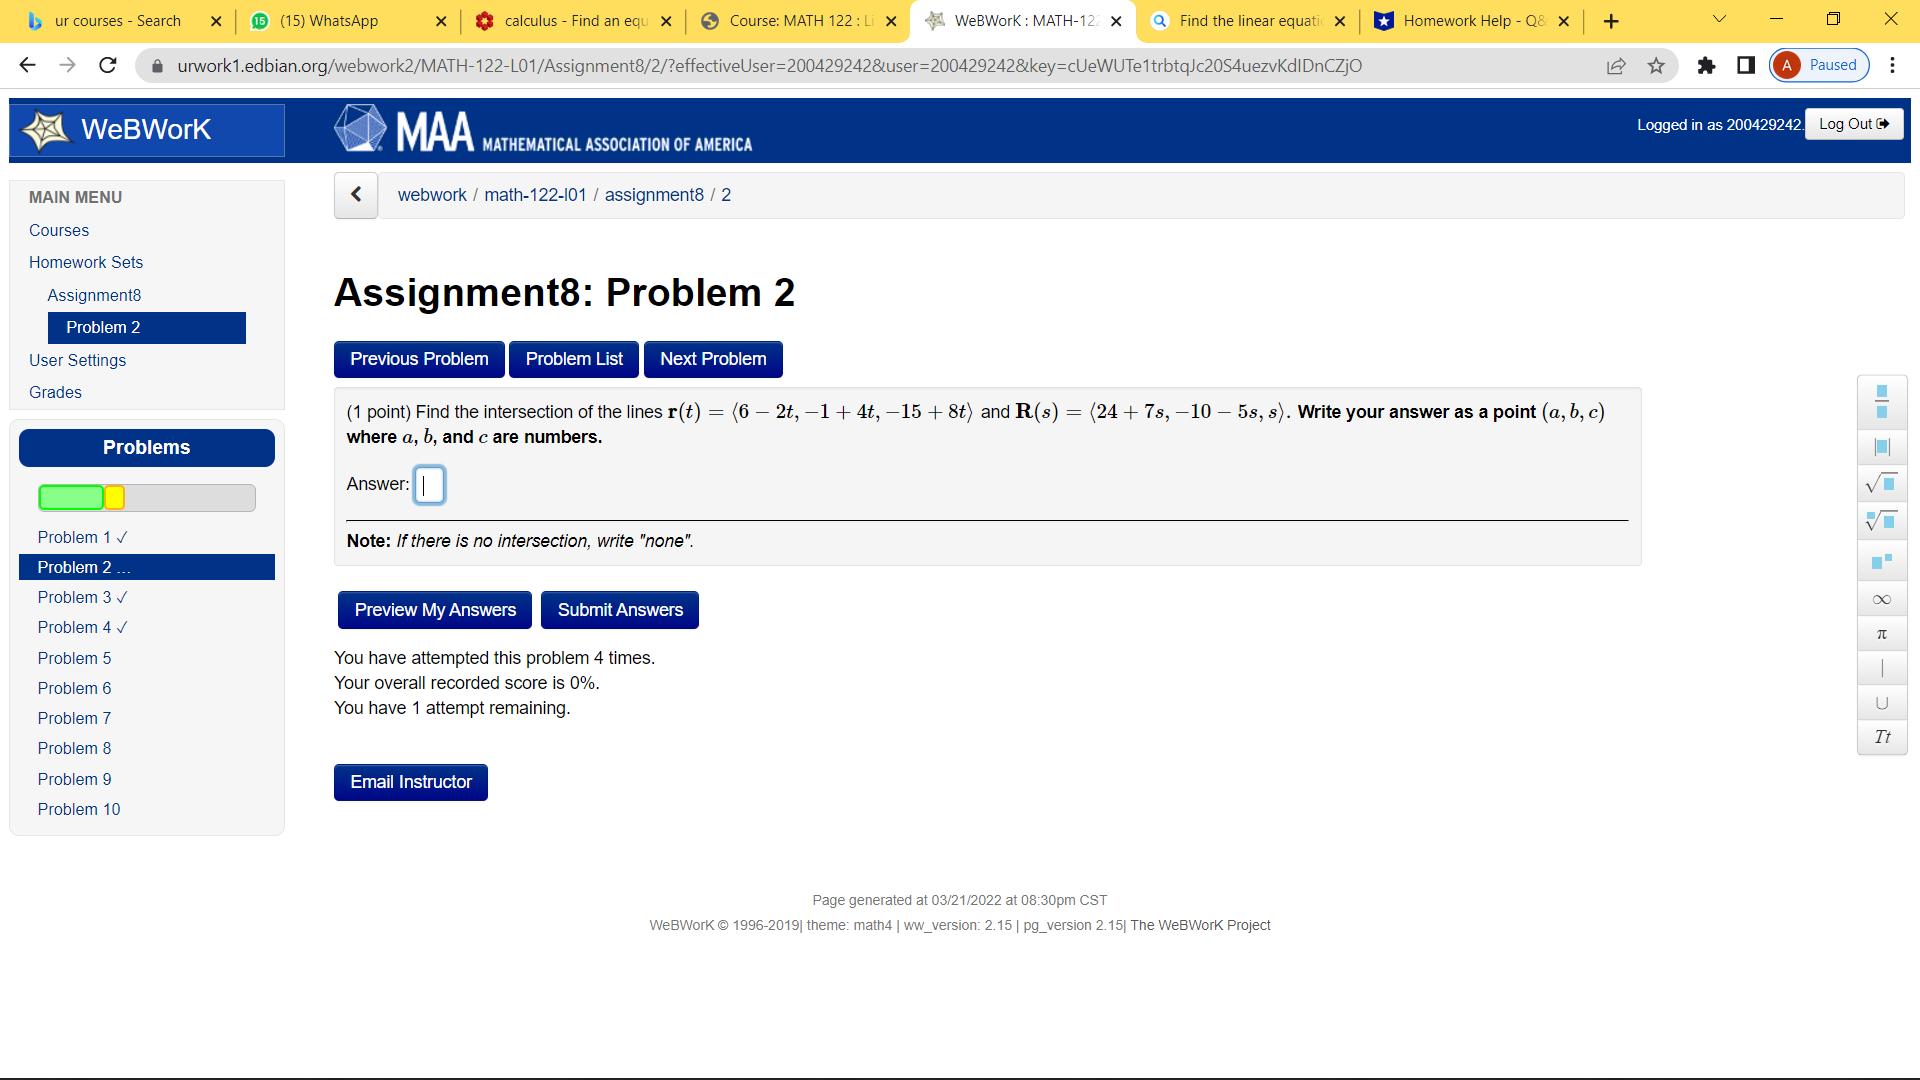This screenshot has width=1920, height=1080.
Task: Click the text mode Tt toolbar button
Action: coord(1882,737)
